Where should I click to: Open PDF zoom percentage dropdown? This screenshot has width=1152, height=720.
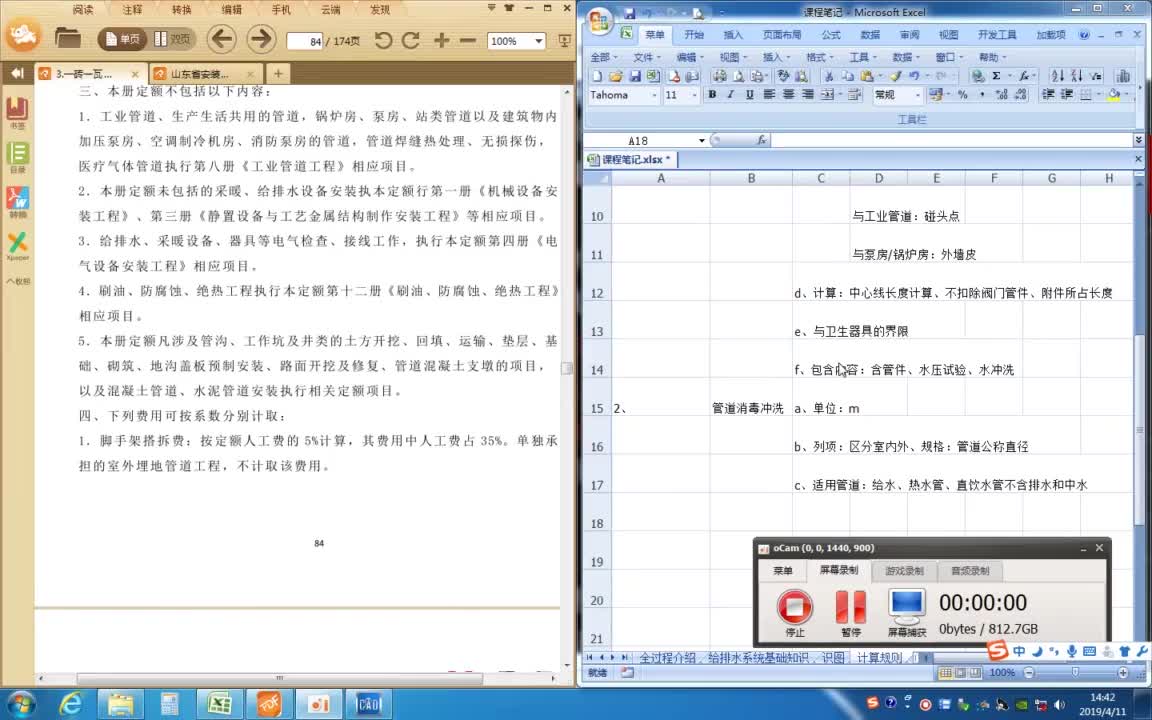pyautogui.click(x=538, y=41)
